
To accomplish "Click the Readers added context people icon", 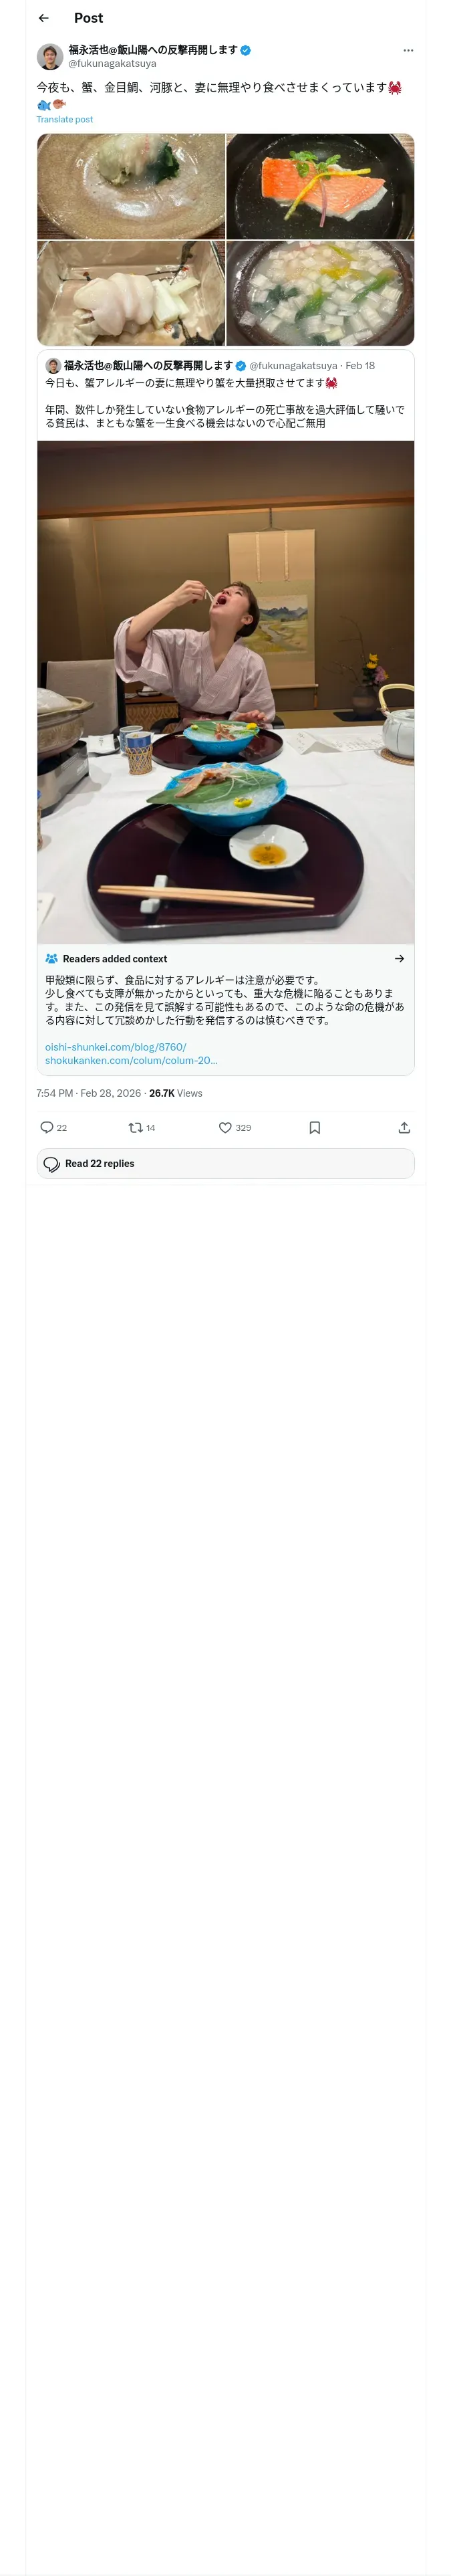I will coord(51,958).
